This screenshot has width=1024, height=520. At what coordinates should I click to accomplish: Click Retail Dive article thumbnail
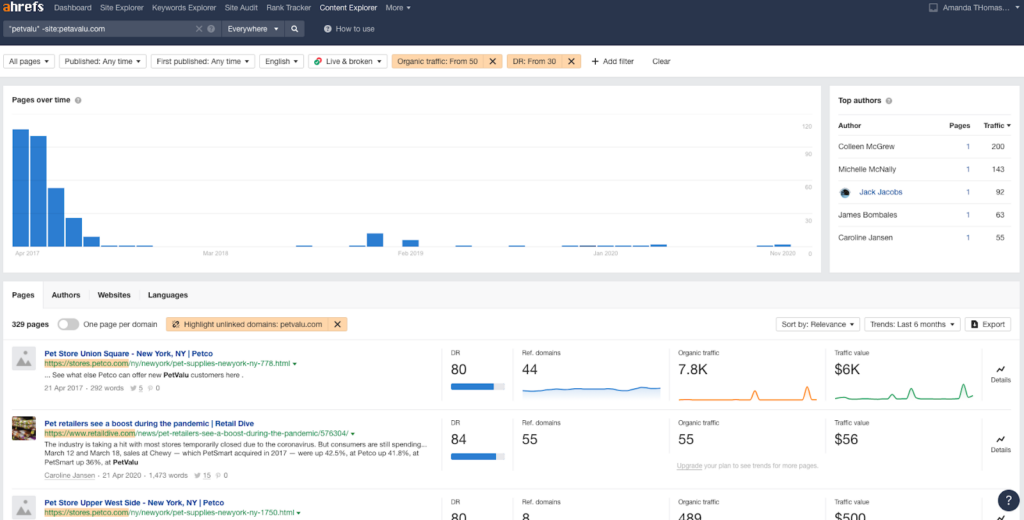point(24,429)
